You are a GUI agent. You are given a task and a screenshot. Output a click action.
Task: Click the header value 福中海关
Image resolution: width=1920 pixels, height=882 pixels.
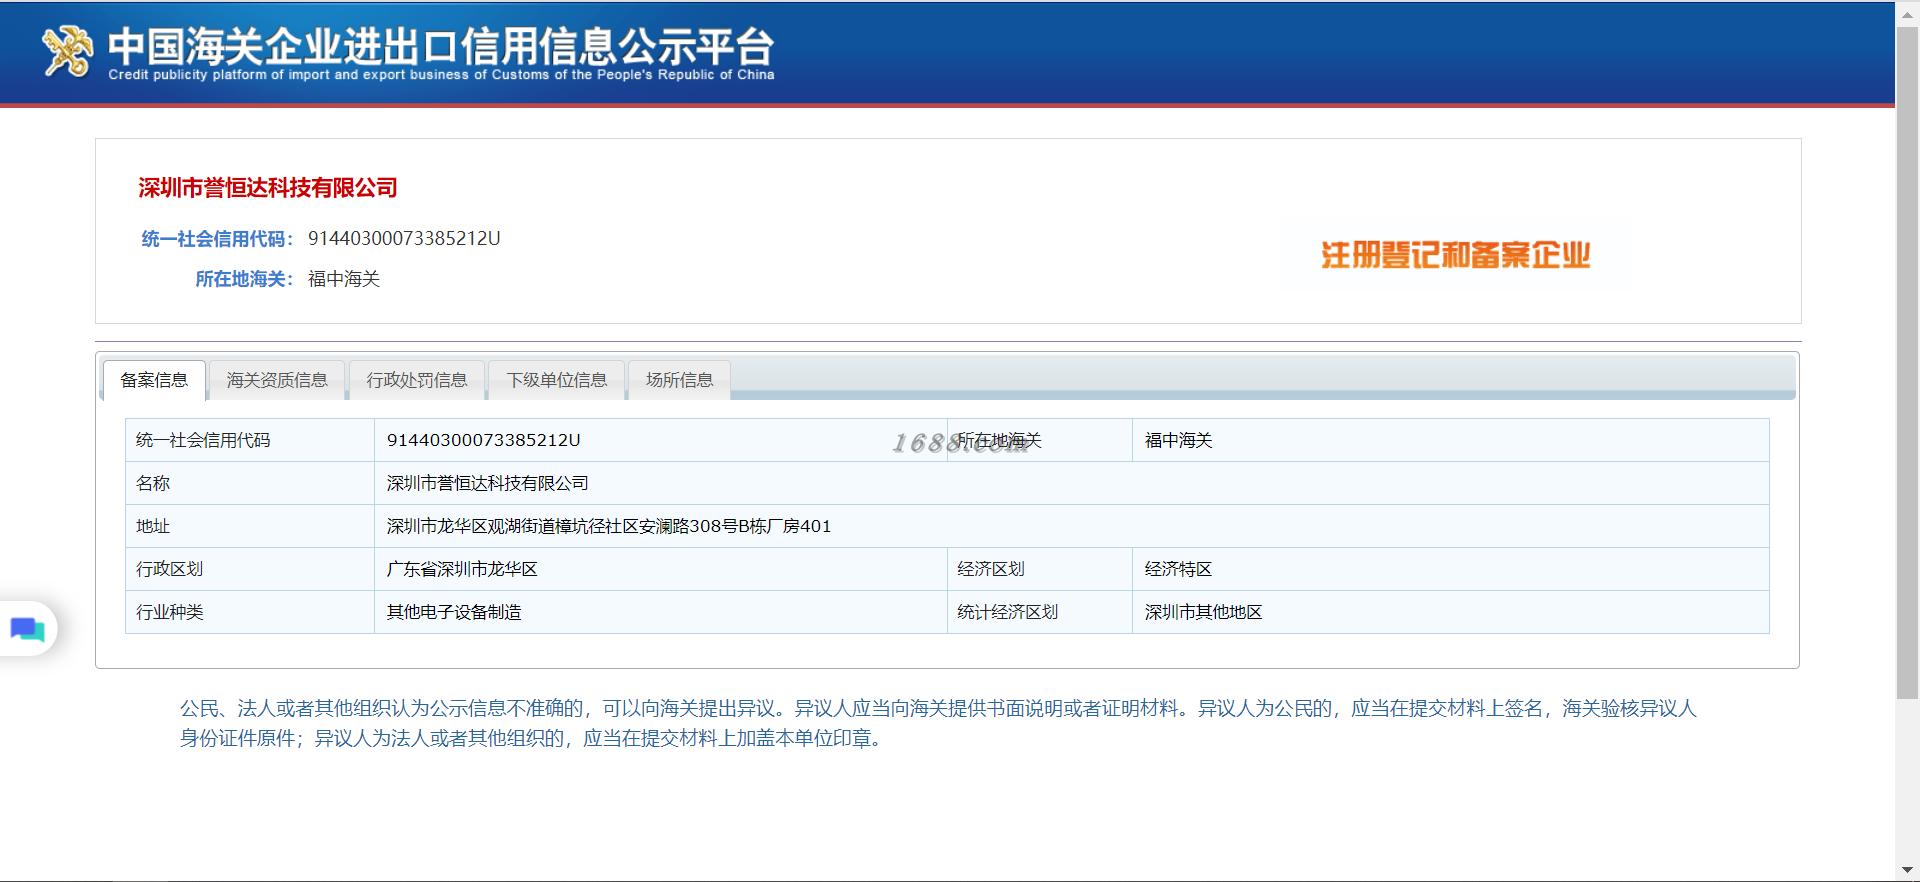(344, 279)
